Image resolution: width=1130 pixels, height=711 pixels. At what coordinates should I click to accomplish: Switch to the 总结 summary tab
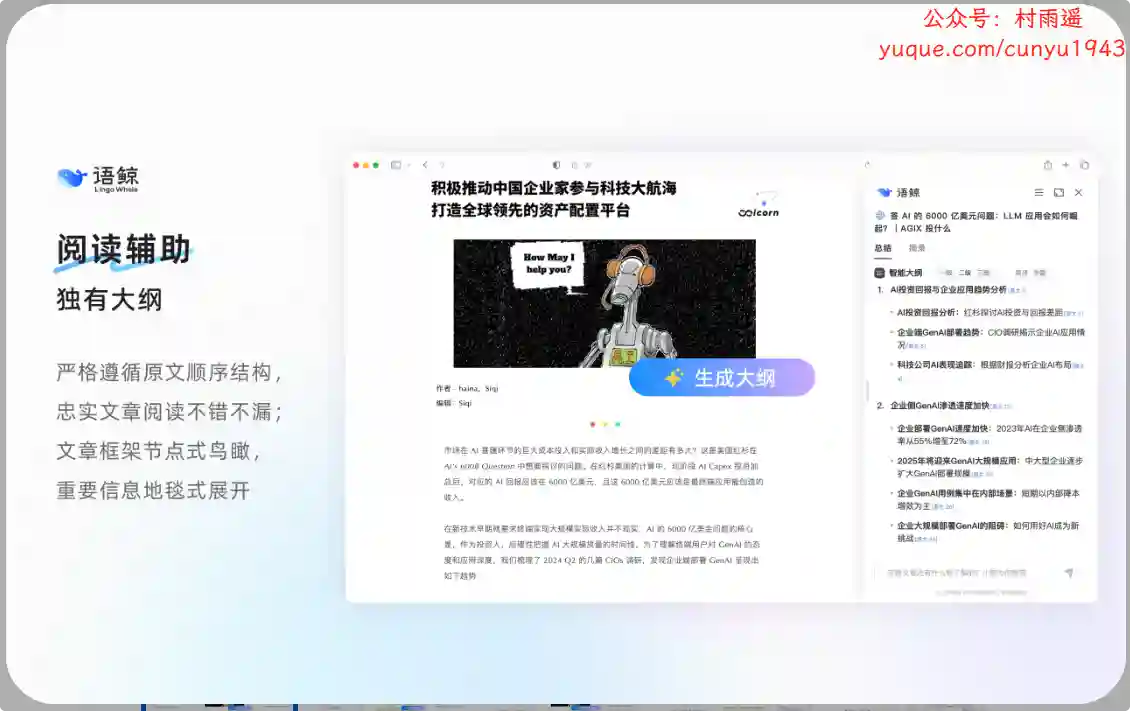pos(883,248)
